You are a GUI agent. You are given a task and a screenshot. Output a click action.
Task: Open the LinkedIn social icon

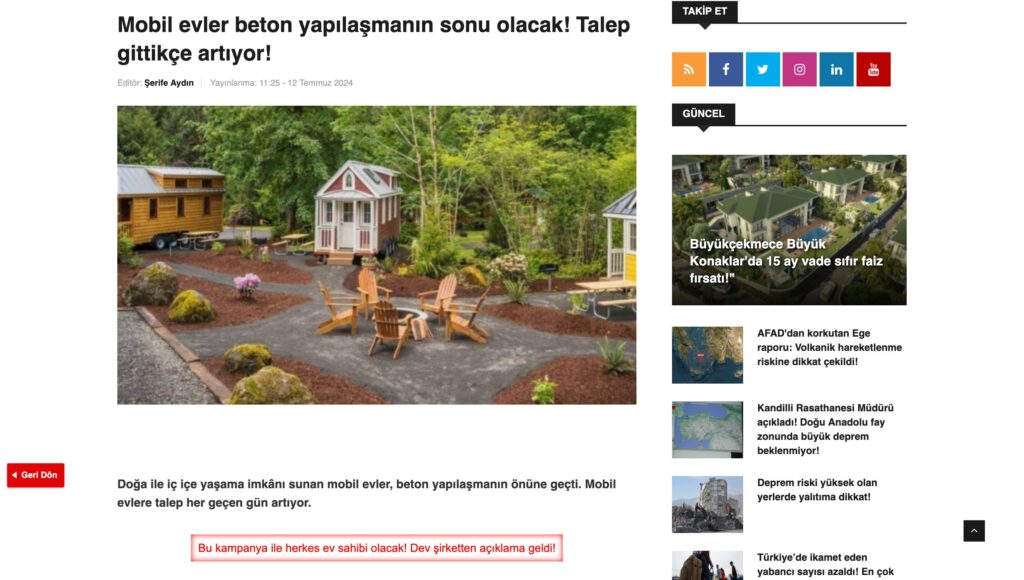836,69
